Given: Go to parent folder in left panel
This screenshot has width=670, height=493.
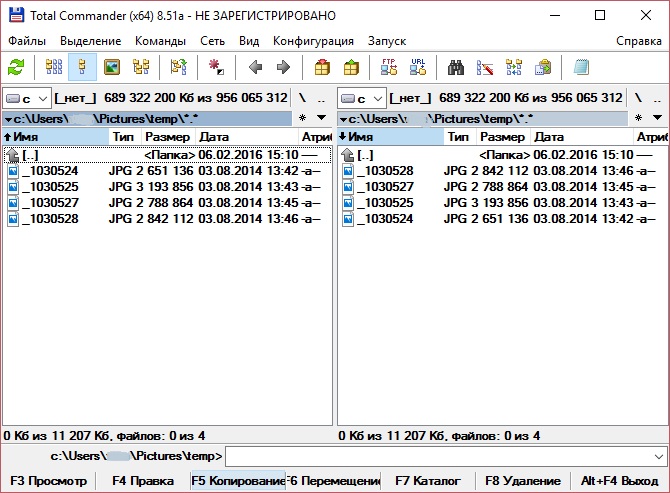Looking at the screenshot, I should click(x=321, y=99).
